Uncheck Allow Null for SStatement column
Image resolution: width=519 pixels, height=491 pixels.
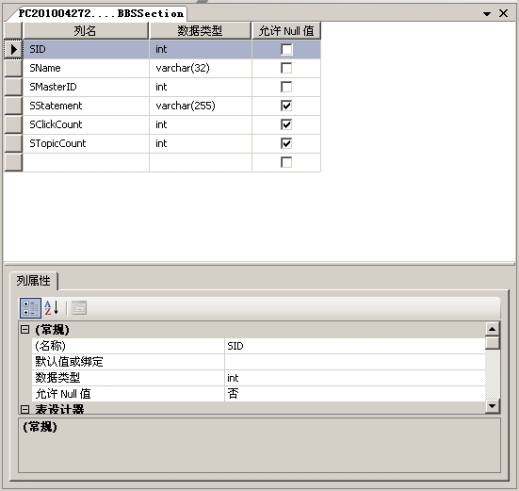(286, 106)
